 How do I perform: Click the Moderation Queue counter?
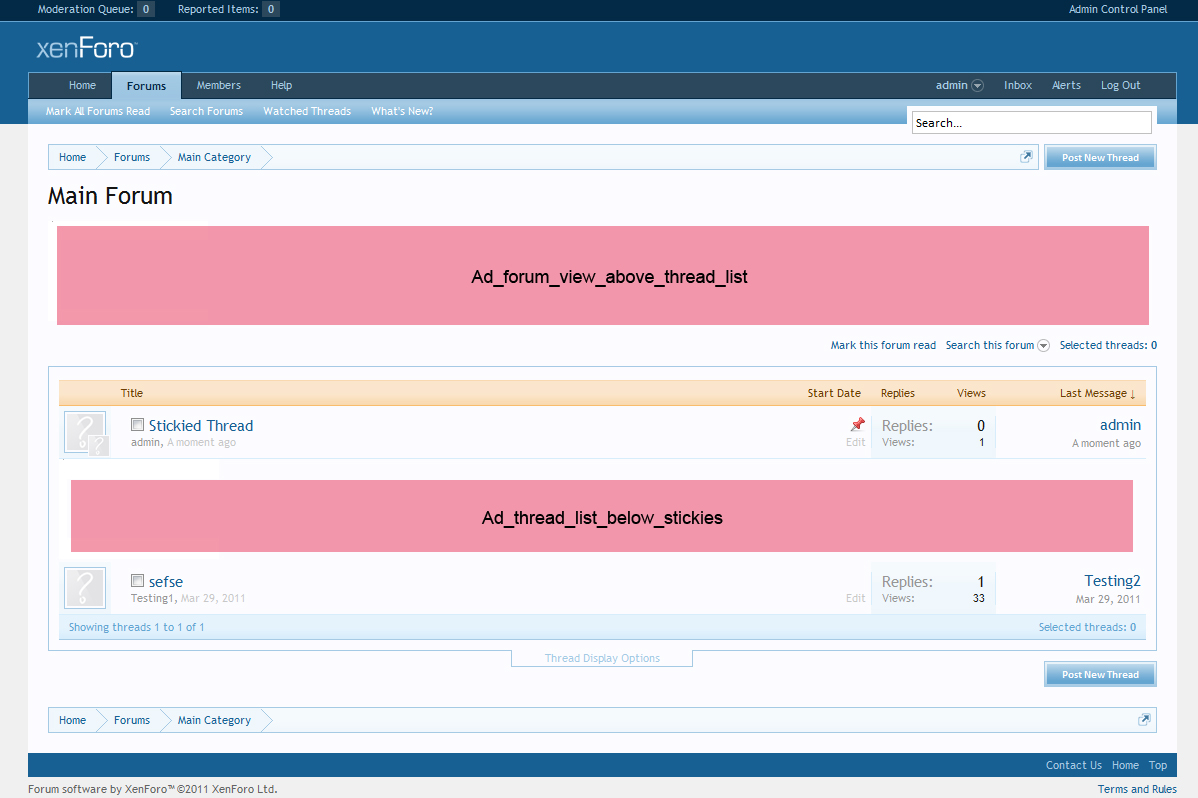(x=146, y=9)
